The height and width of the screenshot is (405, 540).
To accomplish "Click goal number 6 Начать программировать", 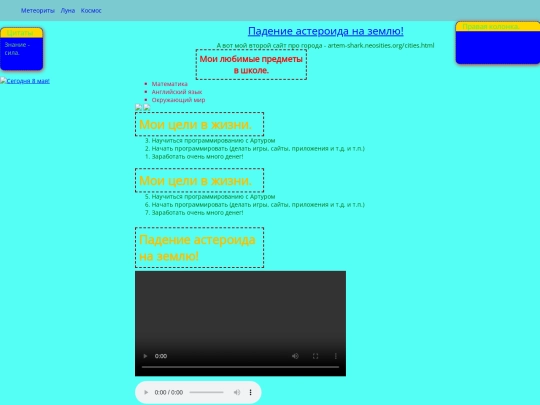I will point(258,205).
